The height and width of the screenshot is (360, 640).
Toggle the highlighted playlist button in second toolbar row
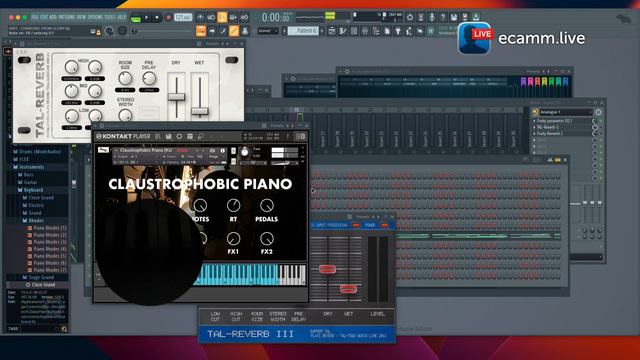tap(201, 31)
